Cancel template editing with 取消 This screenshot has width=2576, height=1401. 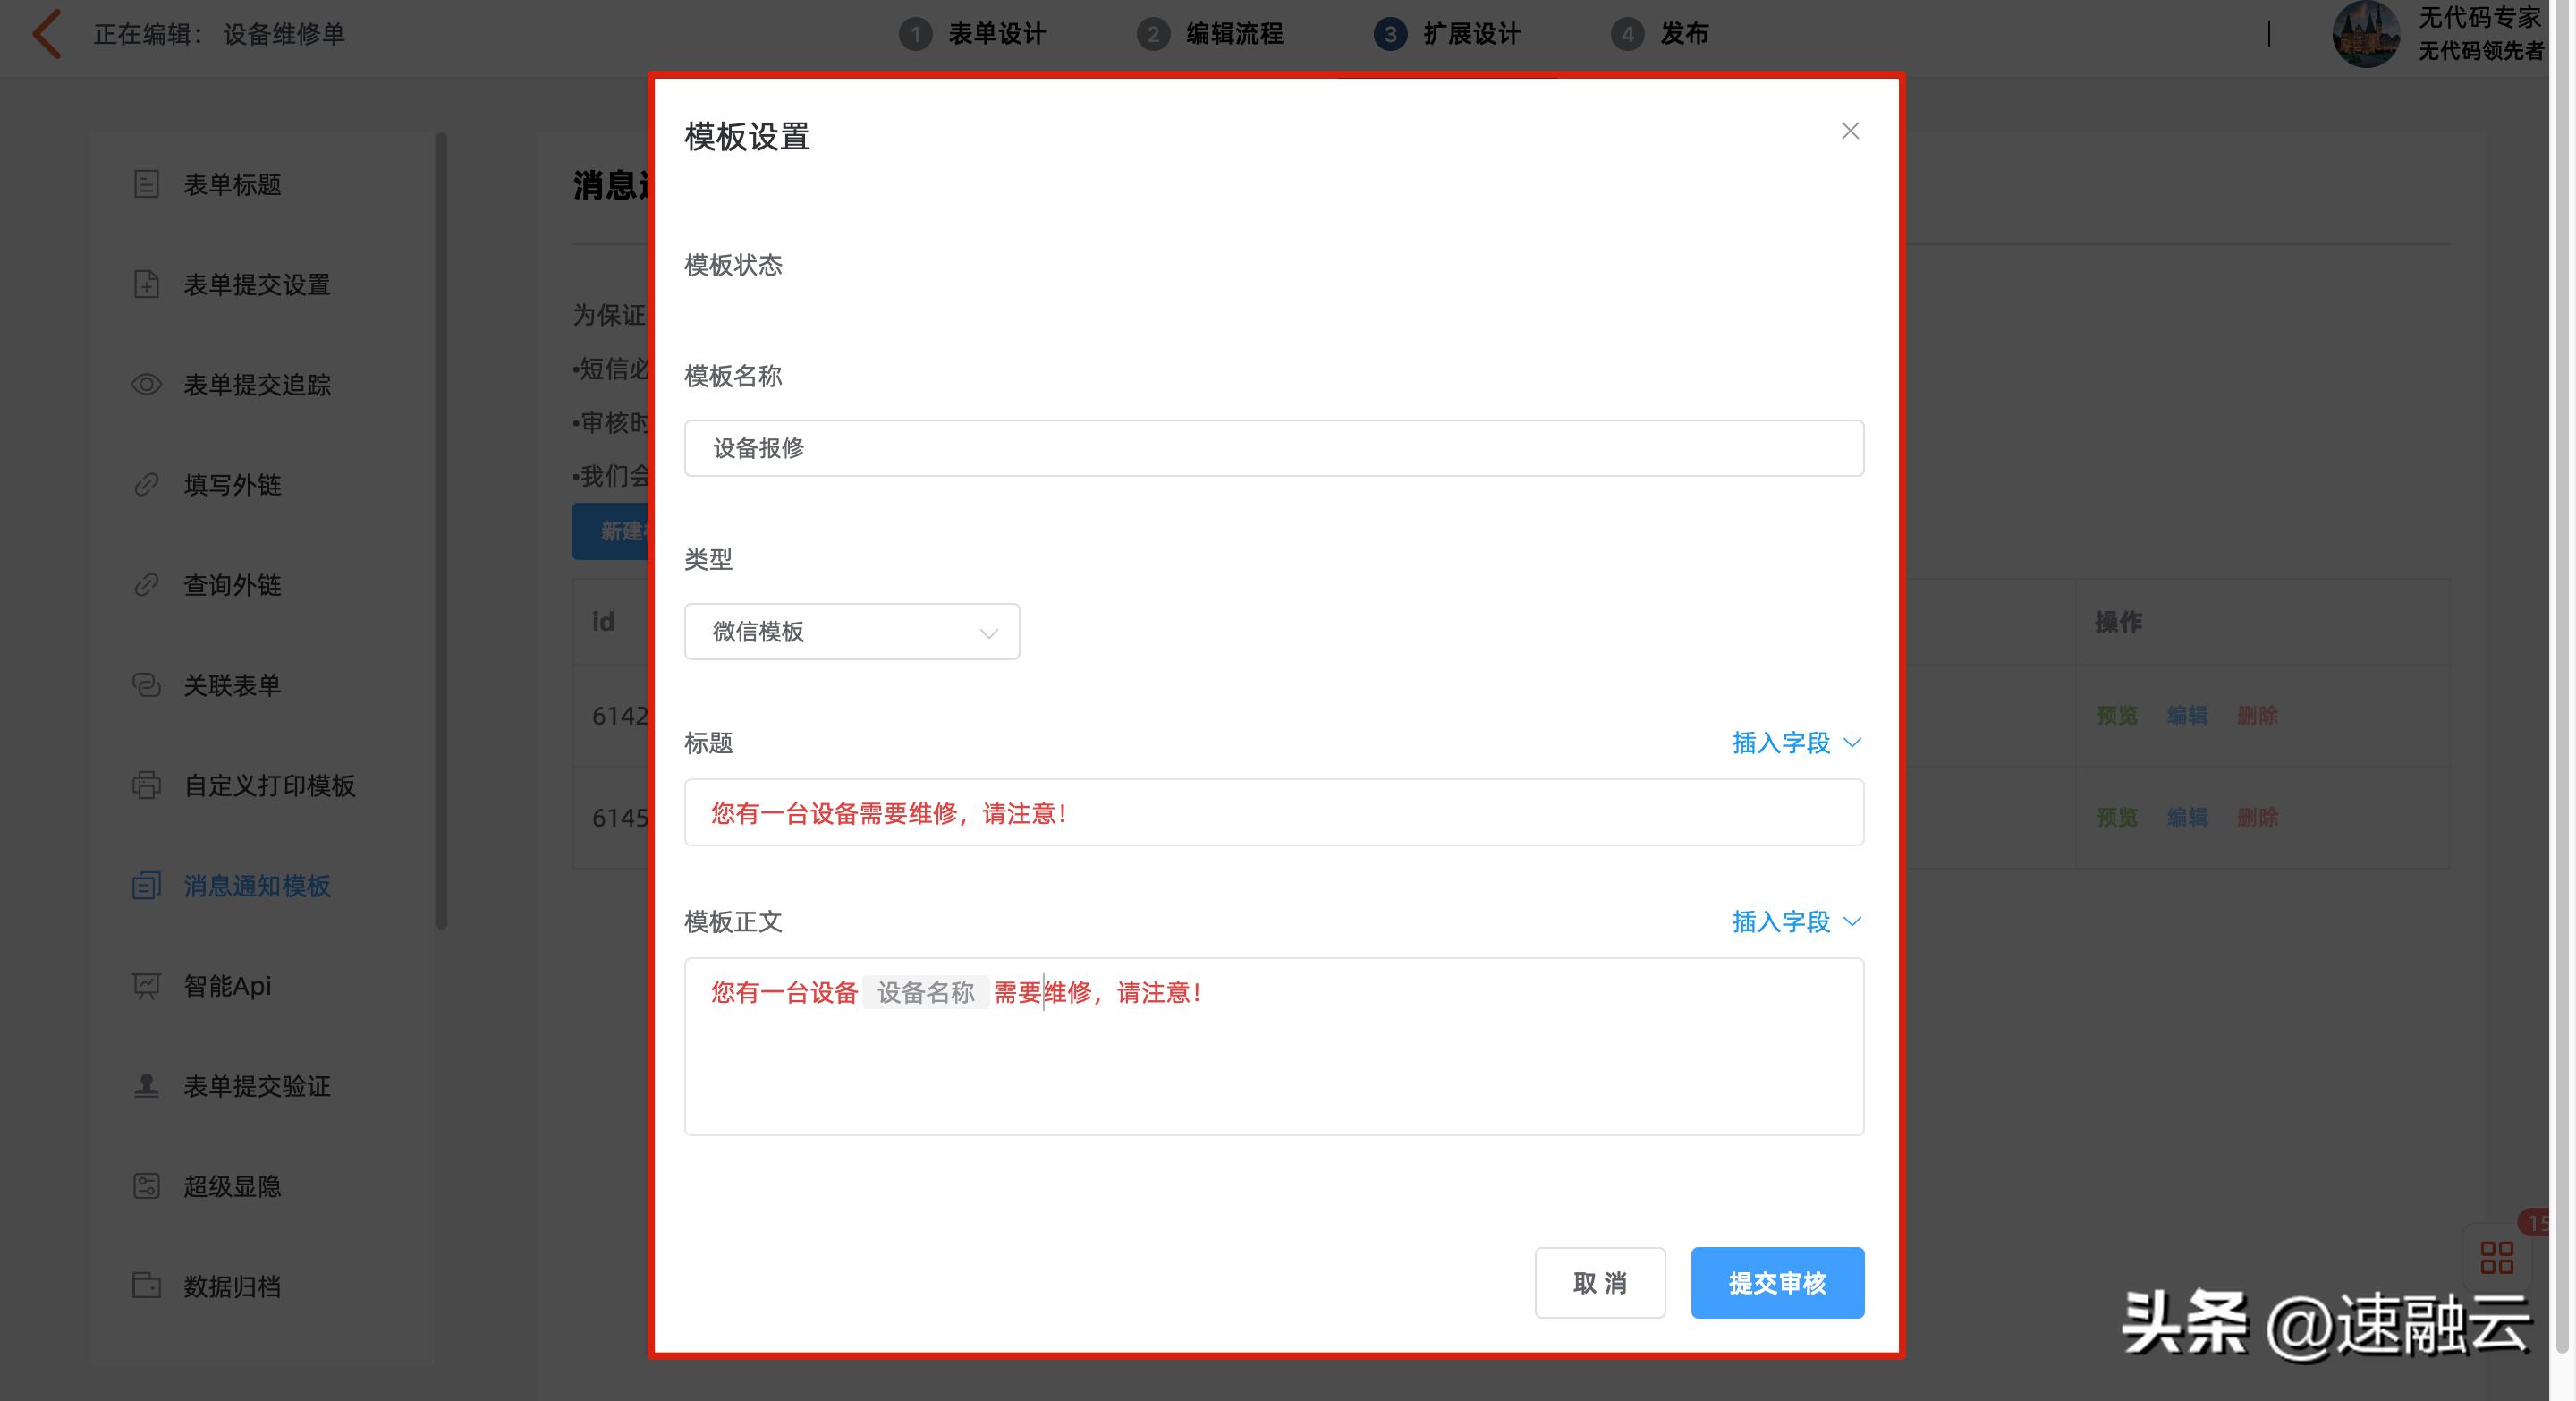1600,1282
